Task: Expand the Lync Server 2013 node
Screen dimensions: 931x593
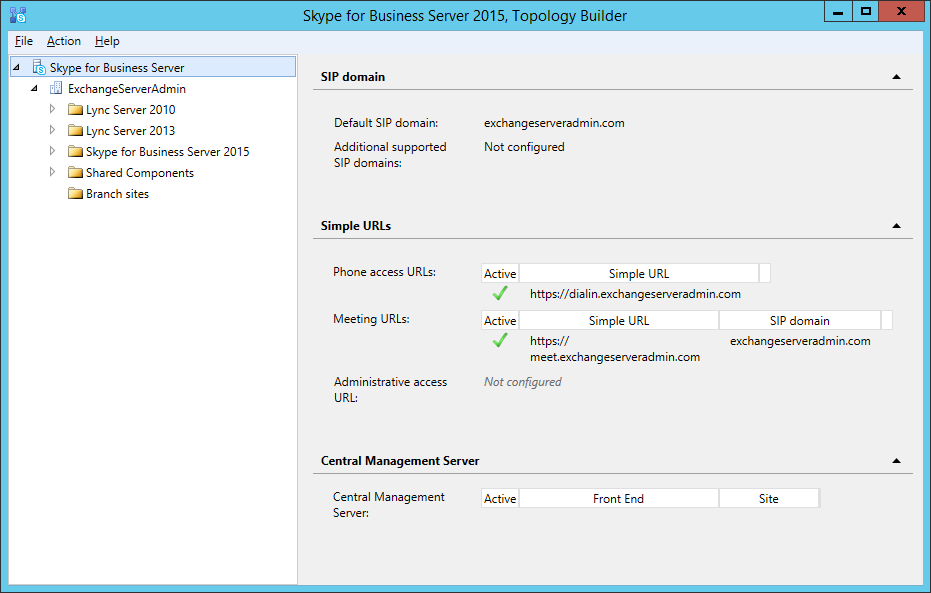Action: pyautogui.click(x=52, y=129)
